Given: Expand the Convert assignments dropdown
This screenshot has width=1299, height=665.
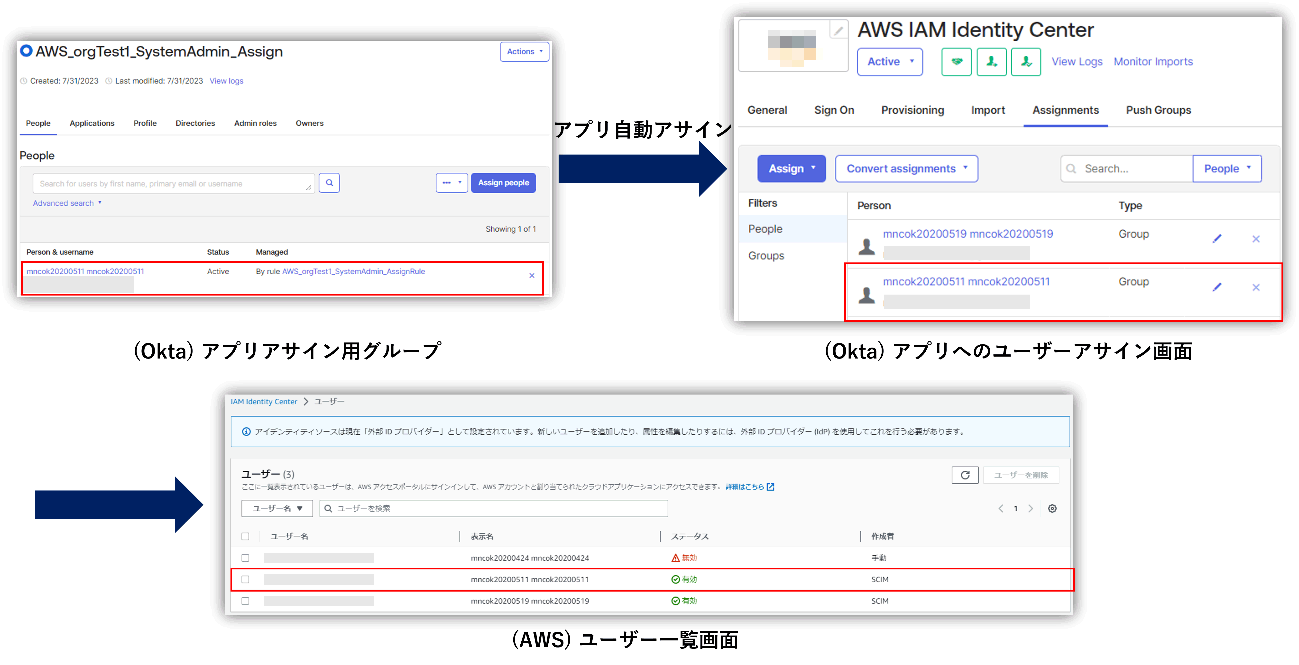Looking at the screenshot, I should coord(906,169).
